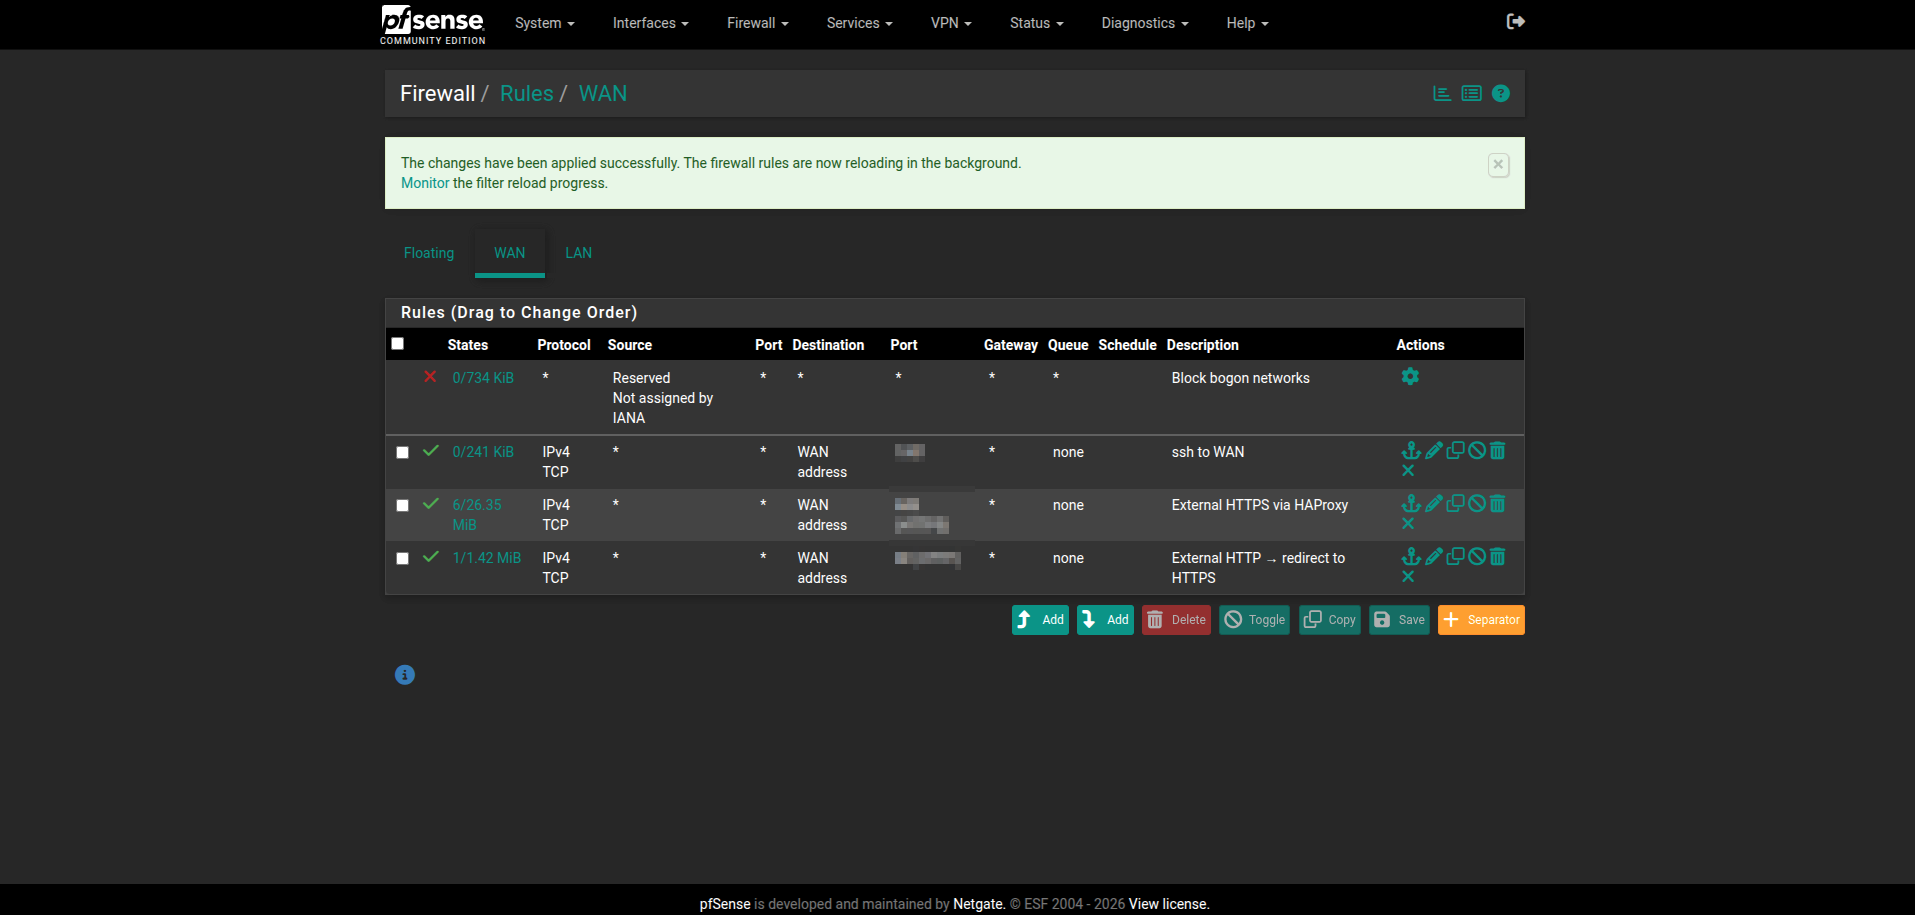Viewport: 1915px width, 915px height.
Task: Add a Separator to rules
Action: pos(1481,620)
